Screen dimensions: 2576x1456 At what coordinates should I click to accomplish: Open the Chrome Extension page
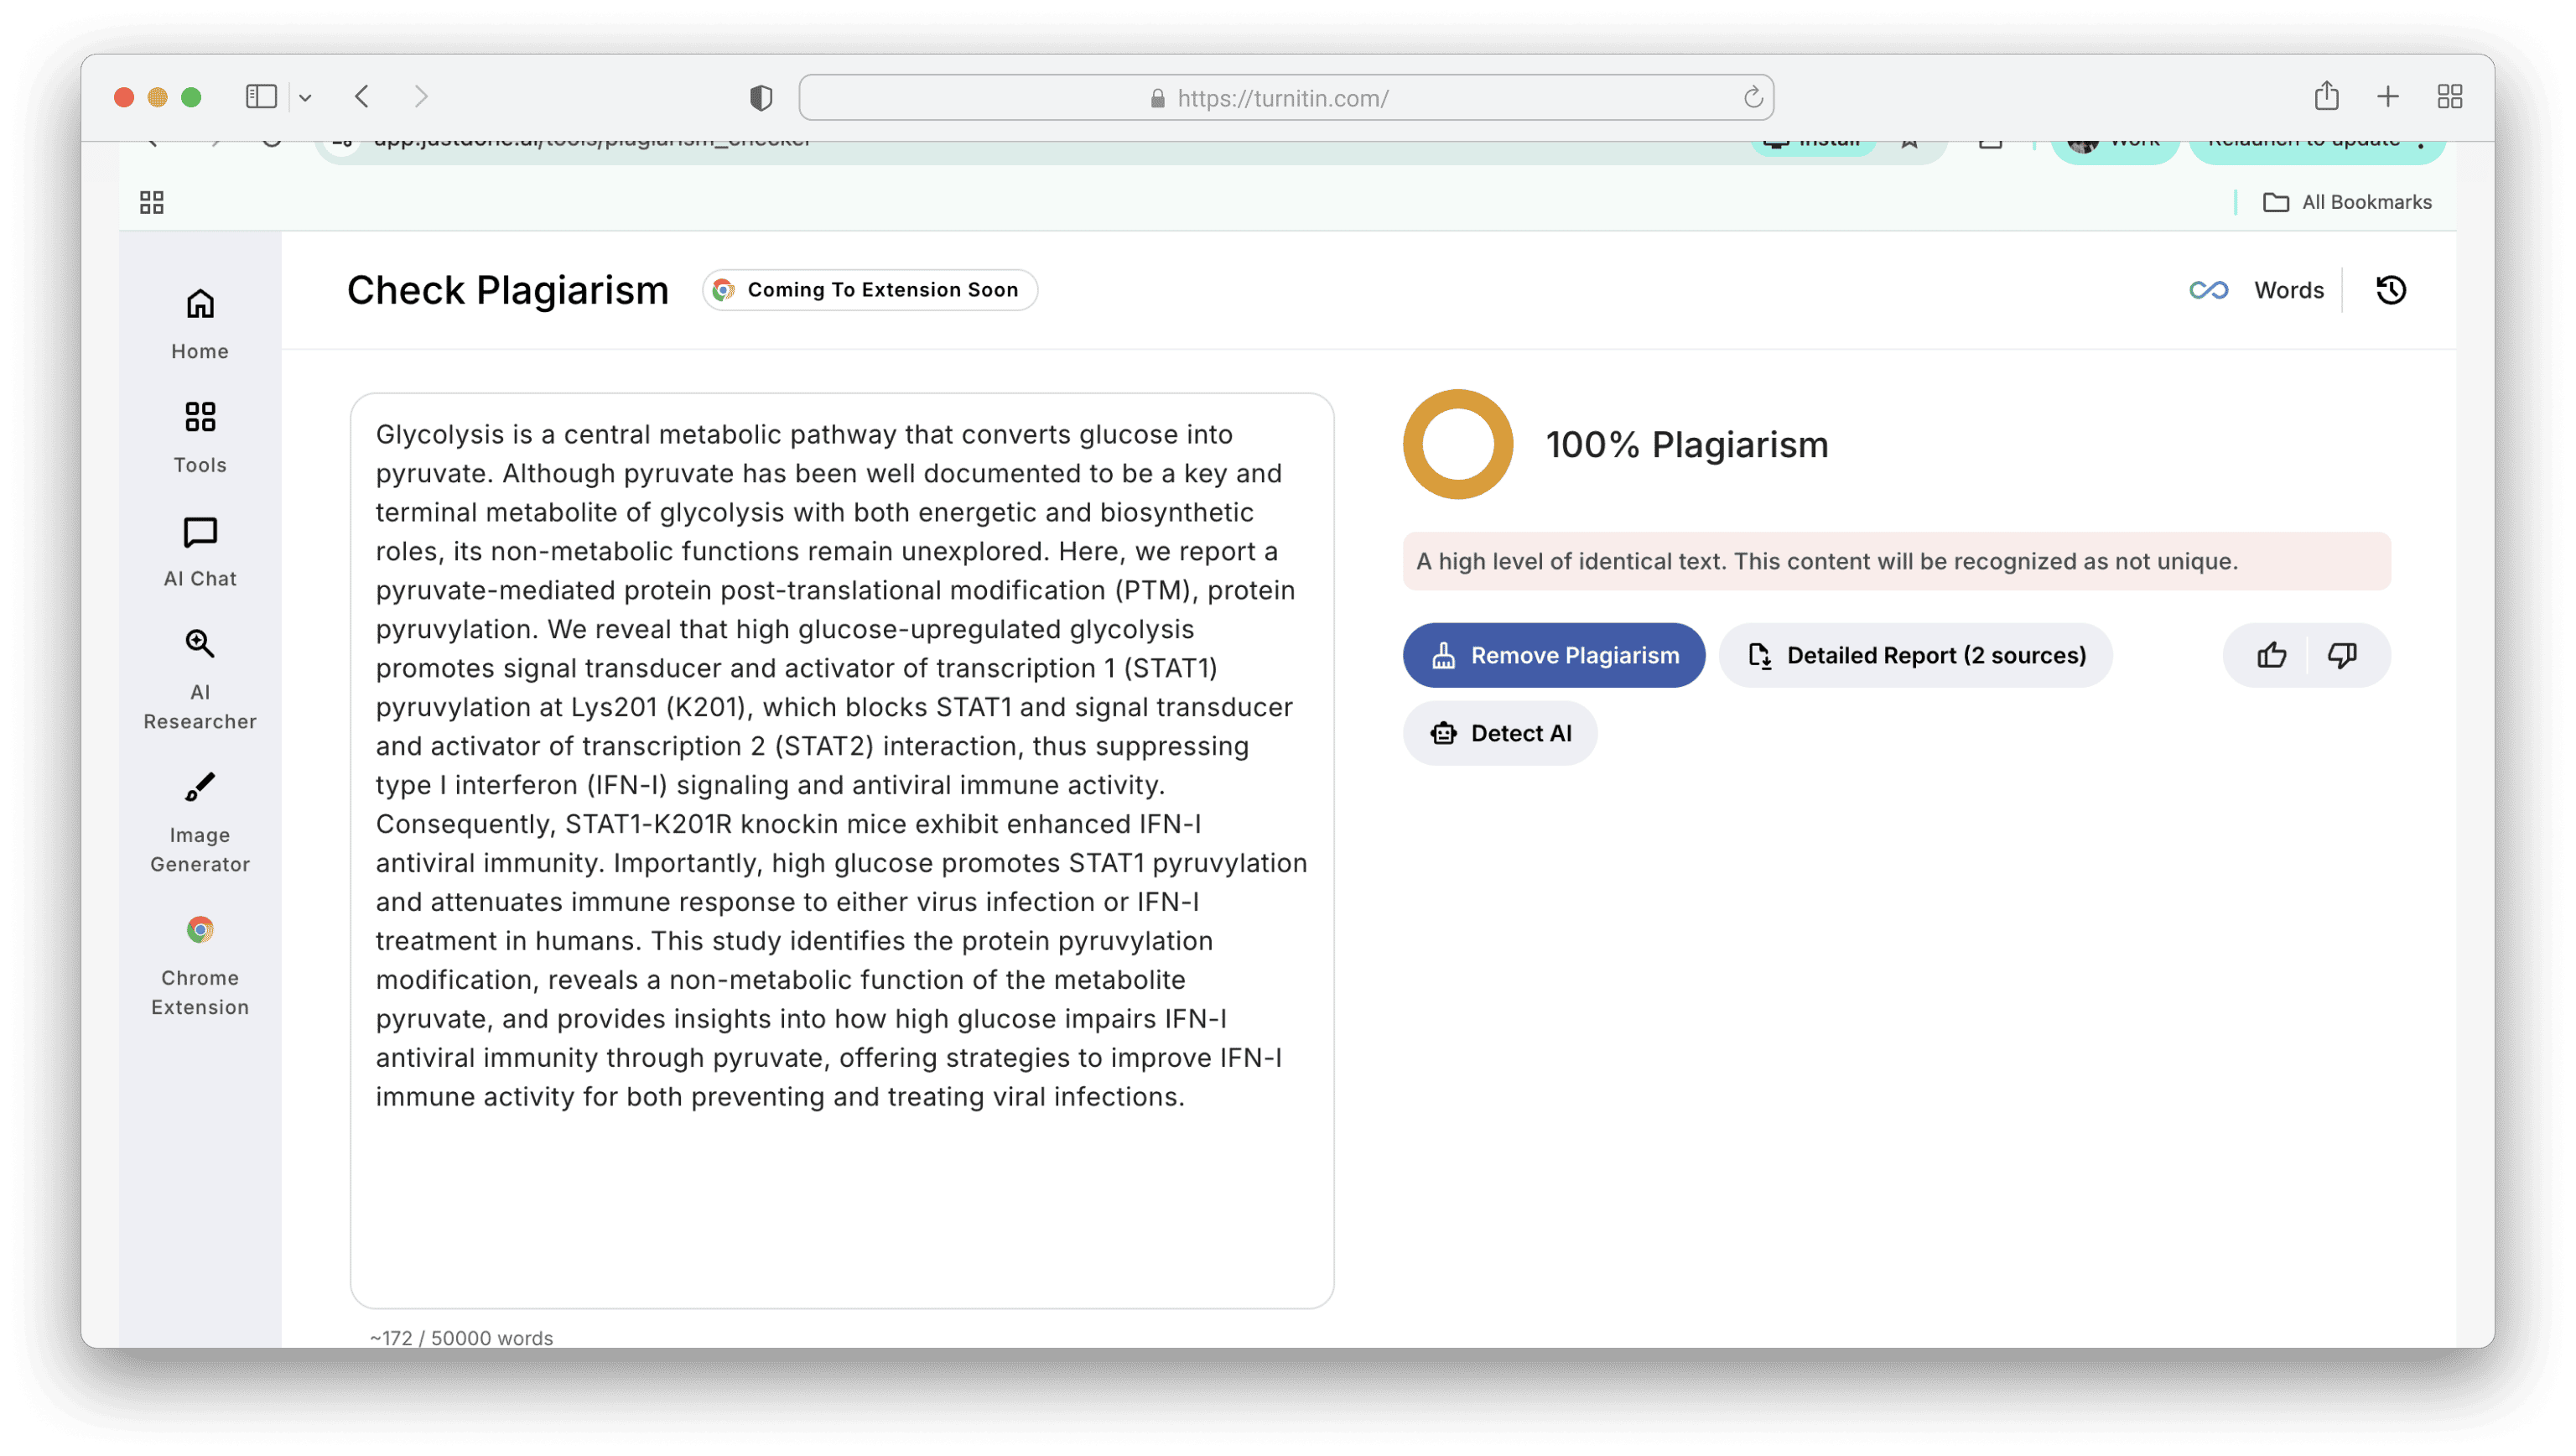pos(200,965)
